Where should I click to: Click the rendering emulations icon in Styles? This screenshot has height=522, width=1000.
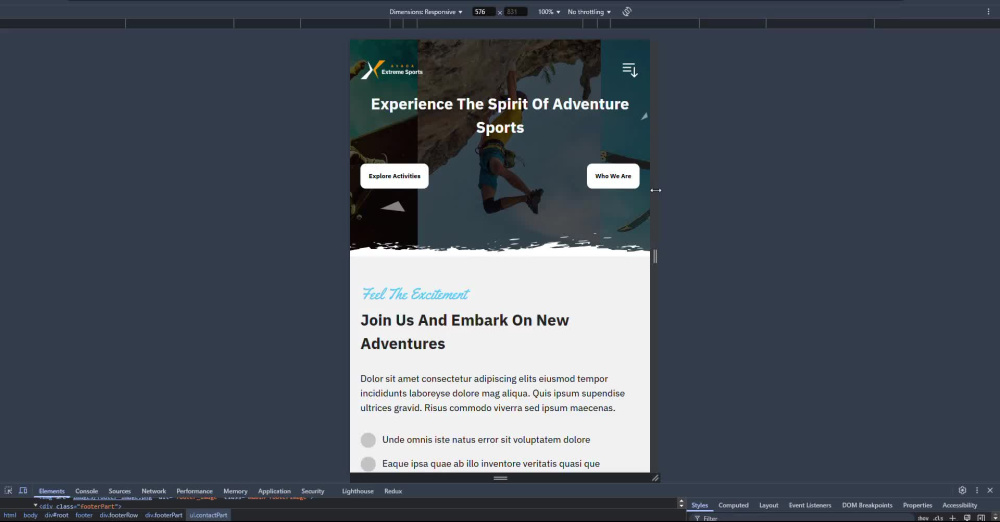coord(967,518)
